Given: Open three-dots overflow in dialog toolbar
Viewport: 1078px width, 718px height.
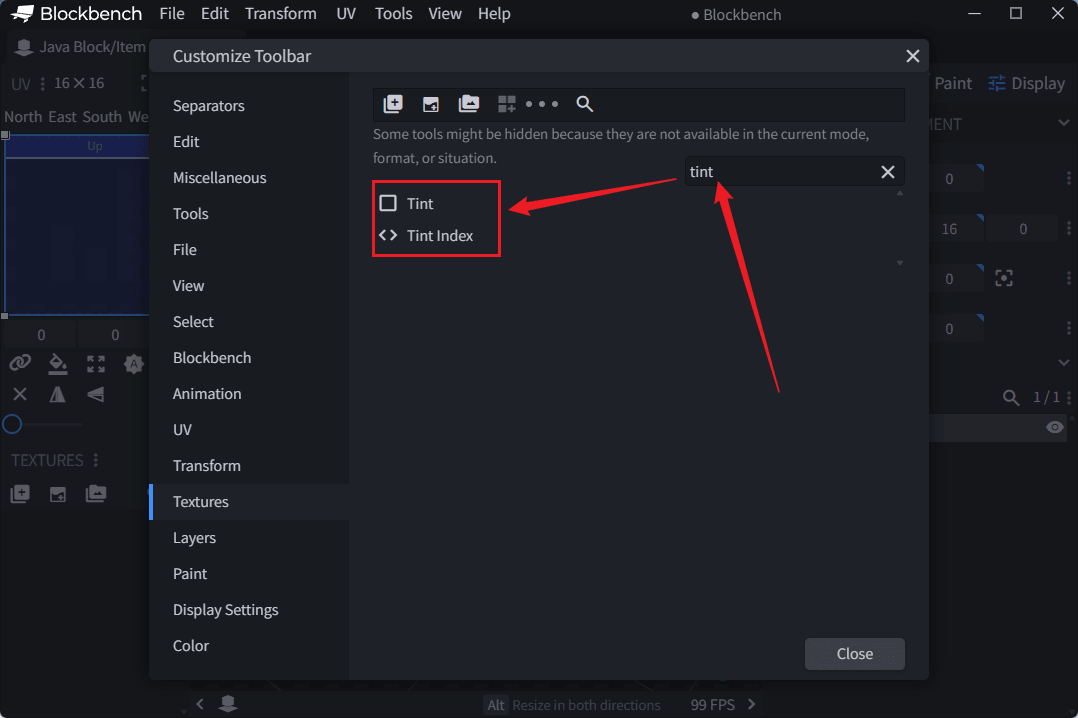Looking at the screenshot, I should tap(542, 104).
